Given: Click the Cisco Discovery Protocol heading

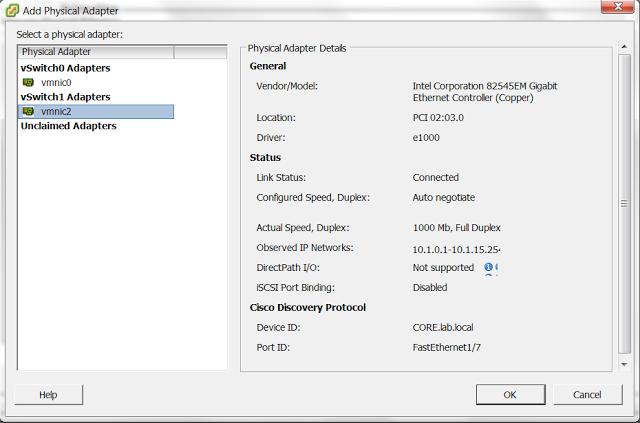Looking at the screenshot, I should click(x=308, y=307).
